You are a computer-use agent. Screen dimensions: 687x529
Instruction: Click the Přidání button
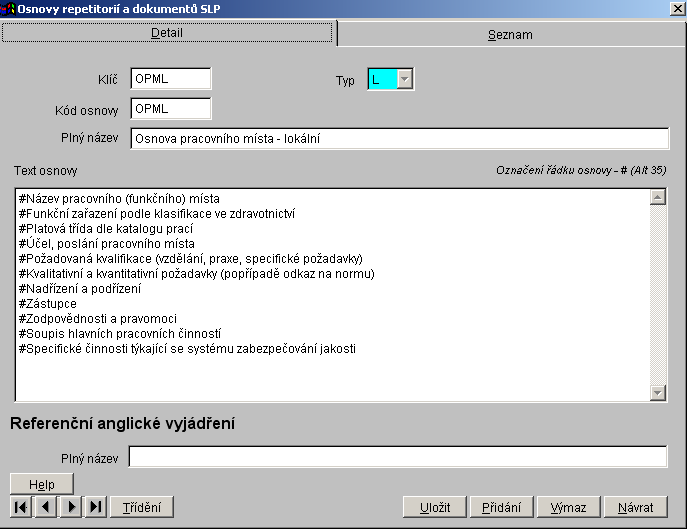tap(501, 507)
